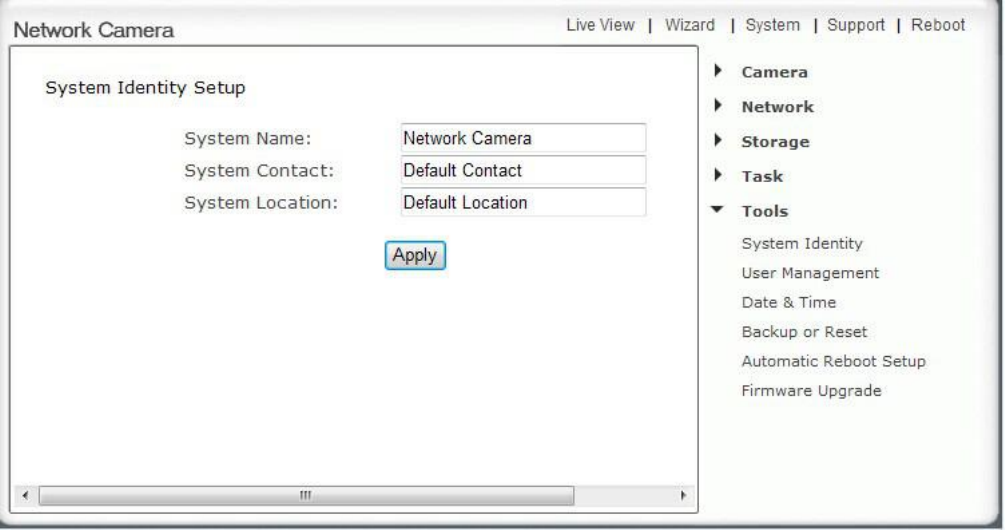Viewport: 1005px width, 530px height.
Task: Click the horizontal scrollbar thumb
Action: click(306, 495)
